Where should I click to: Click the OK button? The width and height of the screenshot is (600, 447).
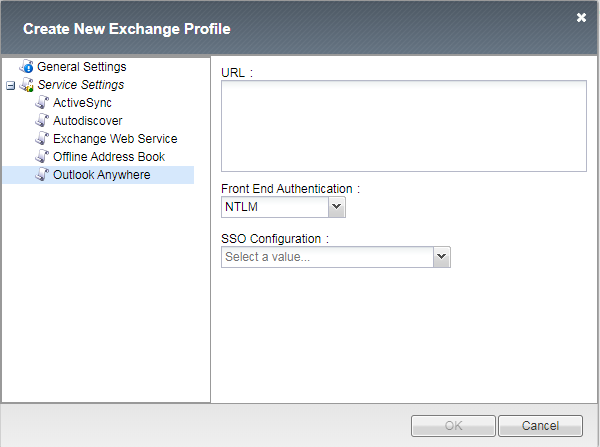click(x=453, y=425)
